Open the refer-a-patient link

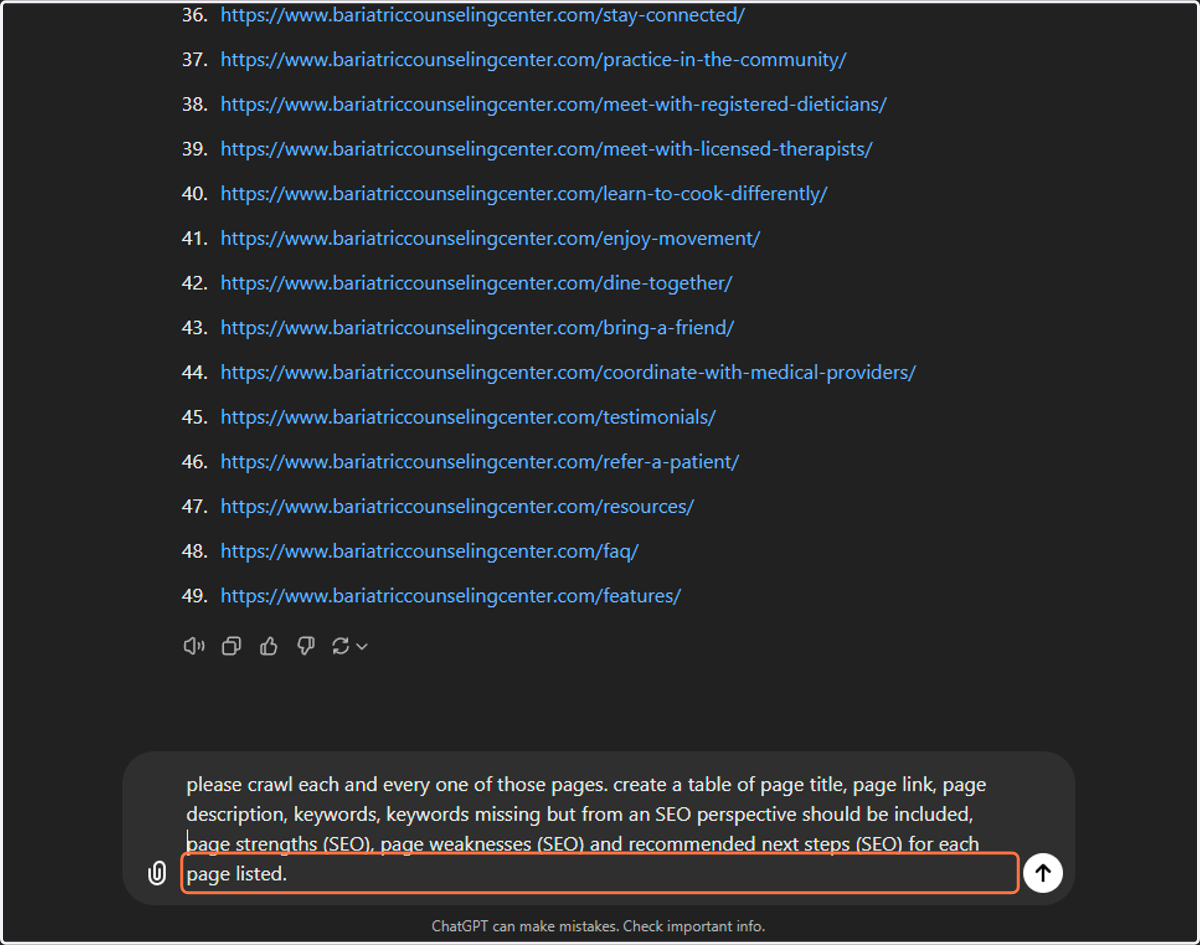[479, 462]
